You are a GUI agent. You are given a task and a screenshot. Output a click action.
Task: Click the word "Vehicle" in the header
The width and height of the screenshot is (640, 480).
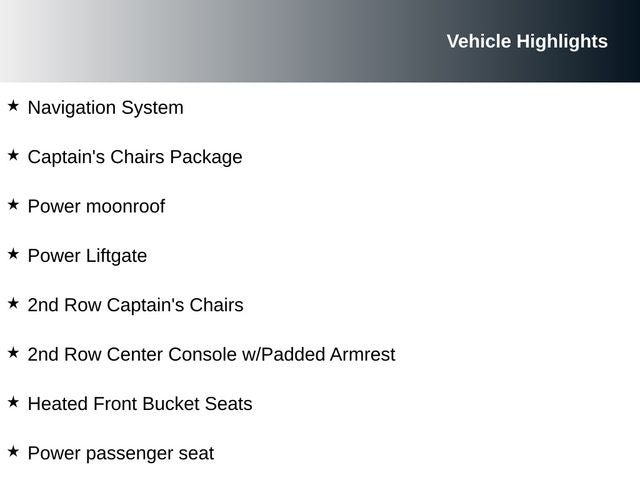click(478, 41)
